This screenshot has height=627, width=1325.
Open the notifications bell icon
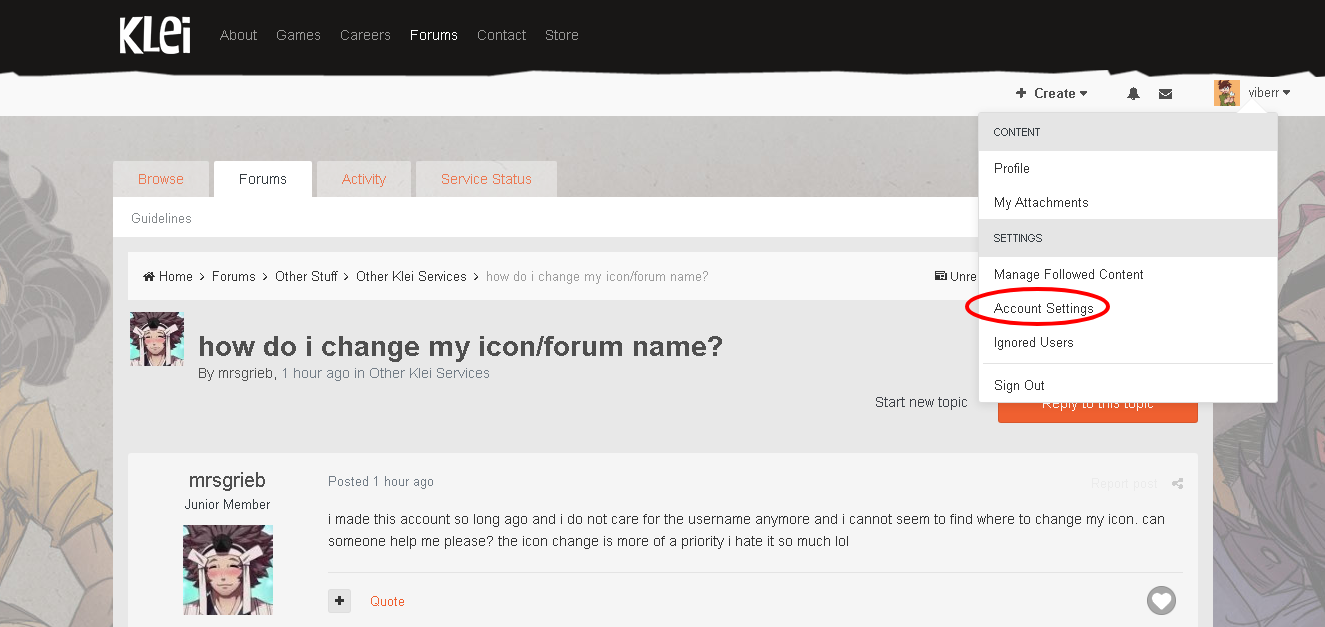pos(1133,93)
